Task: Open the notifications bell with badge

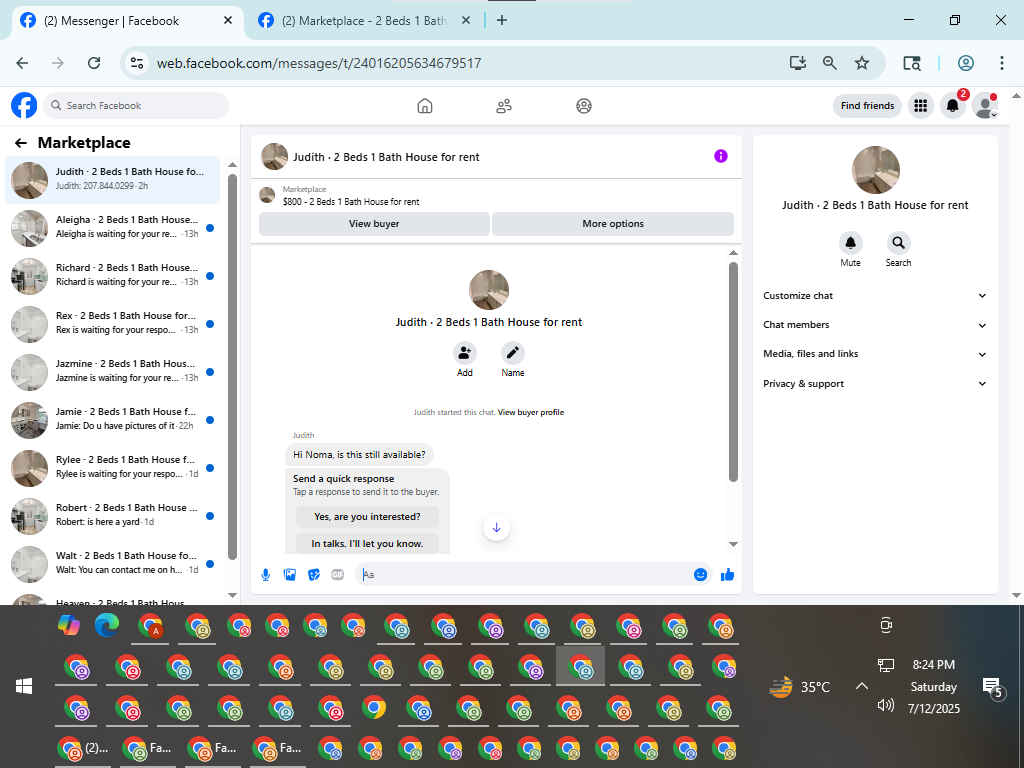Action: [x=953, y=105]
